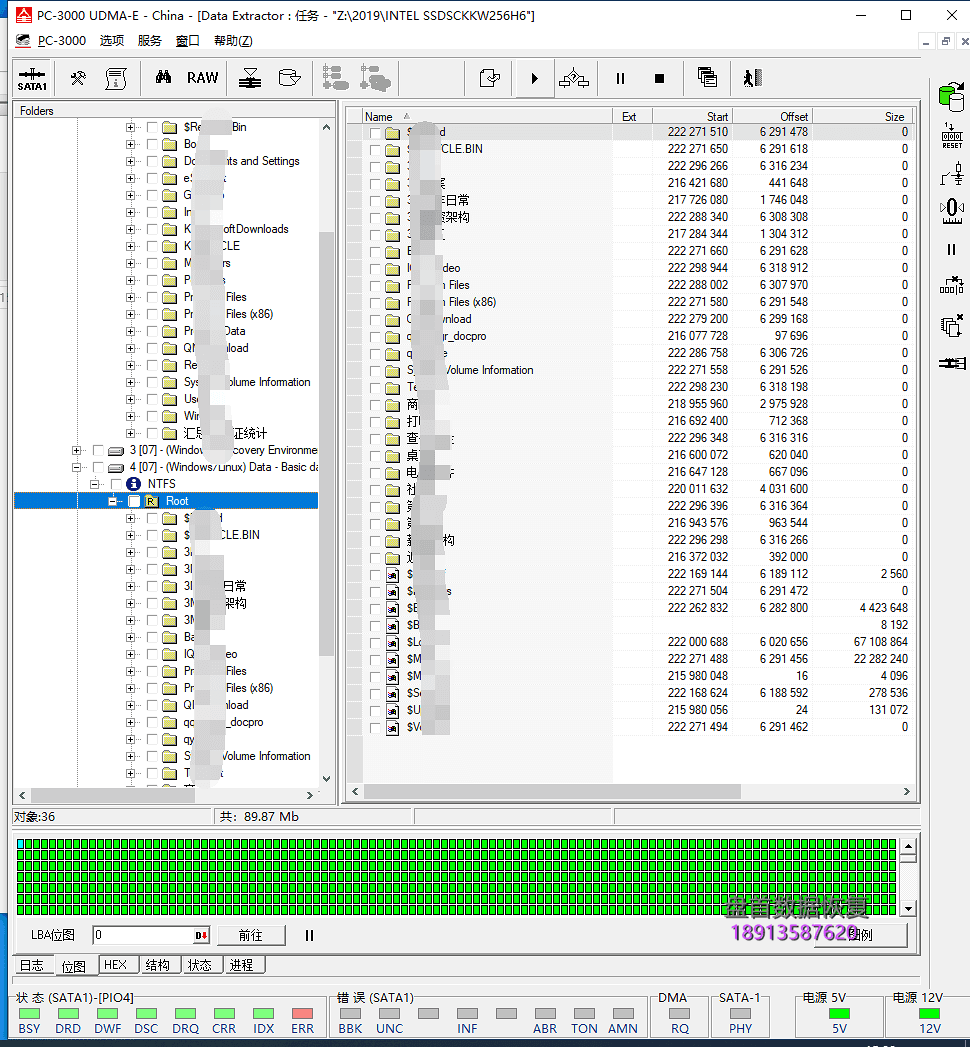Click the network nodes map icon
Screen dimensions: 970x1047
coord(573,79)
